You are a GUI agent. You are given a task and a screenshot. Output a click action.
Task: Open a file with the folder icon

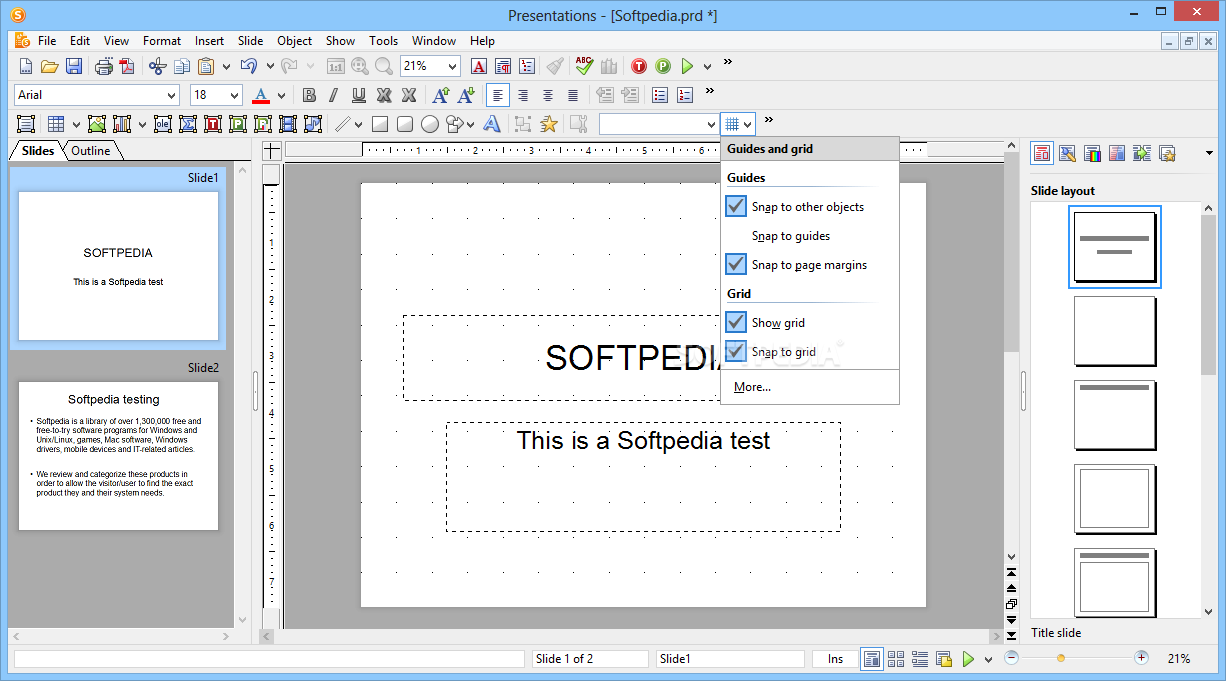(x=49, y=66)
